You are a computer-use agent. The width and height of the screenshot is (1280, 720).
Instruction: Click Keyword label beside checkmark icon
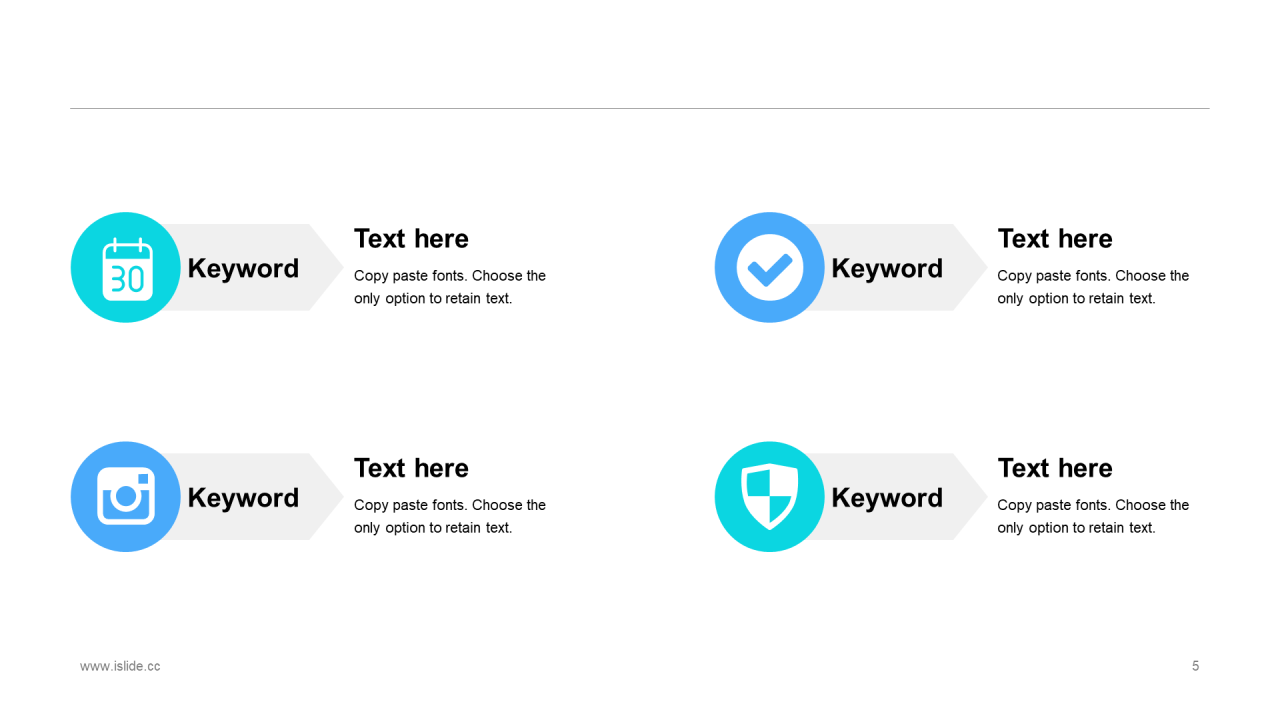[x=887, y=269]
